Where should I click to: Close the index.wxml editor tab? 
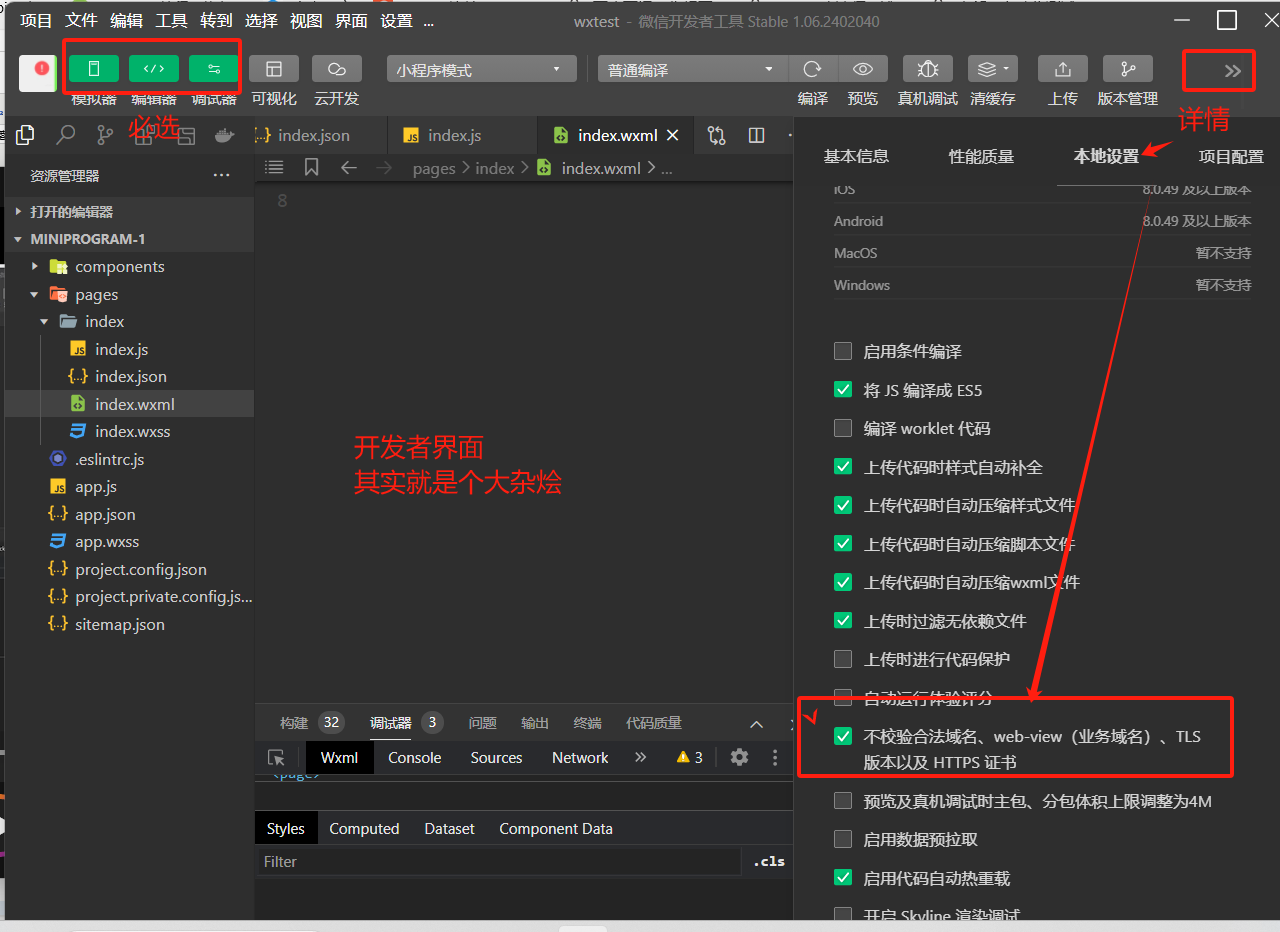pyautogui.click(x=673, y=135)
